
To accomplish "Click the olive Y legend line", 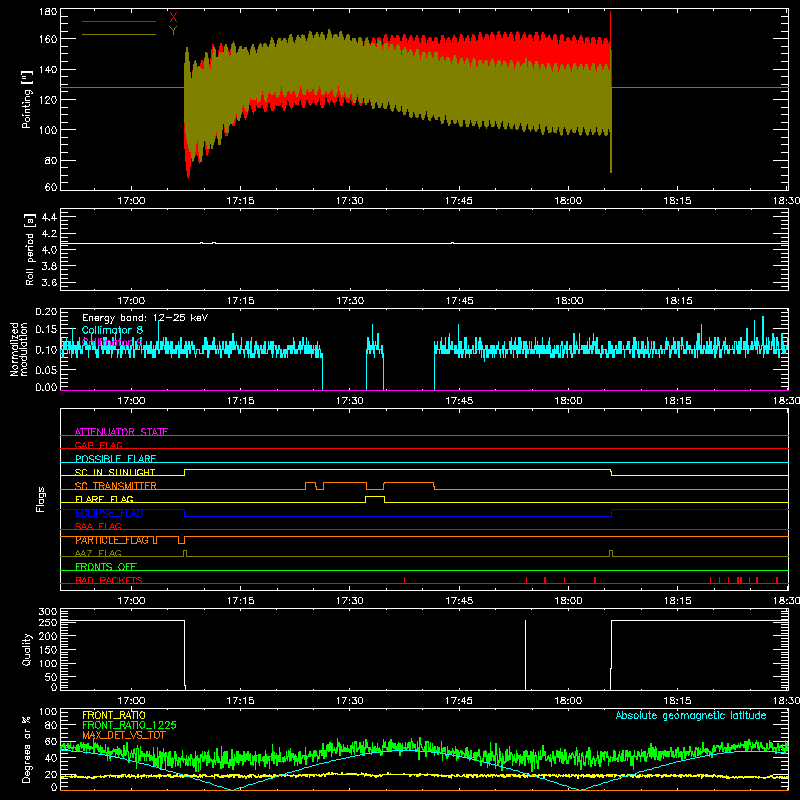I will (119, 35).
